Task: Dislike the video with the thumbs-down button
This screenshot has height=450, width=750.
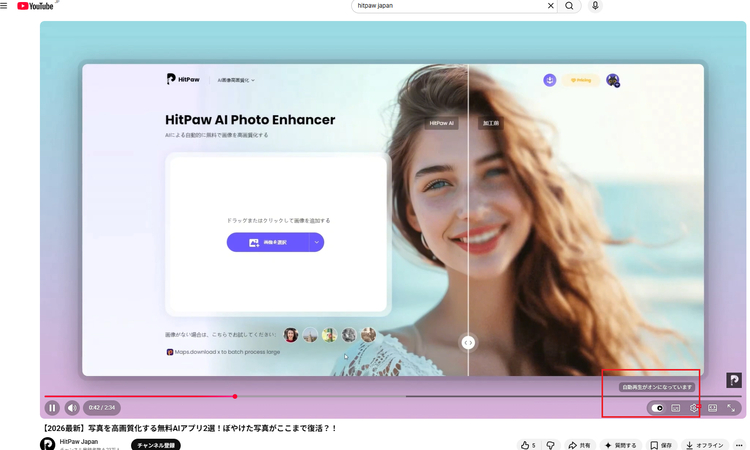Action: (551, 445)
